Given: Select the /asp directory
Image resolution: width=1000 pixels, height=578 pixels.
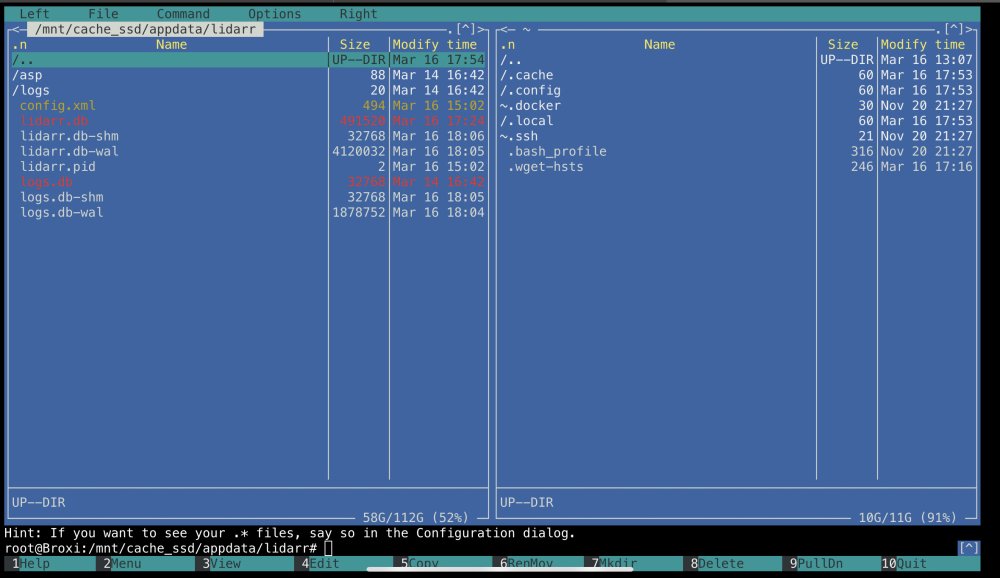Looking at the screenshot, I should [x=248, y=75].
